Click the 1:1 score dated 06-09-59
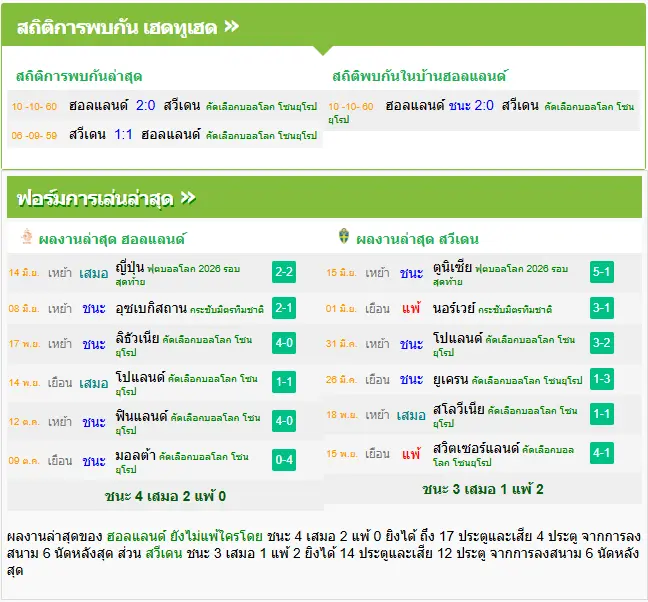Viewport: 648px width, 602px height. [123, 134]
